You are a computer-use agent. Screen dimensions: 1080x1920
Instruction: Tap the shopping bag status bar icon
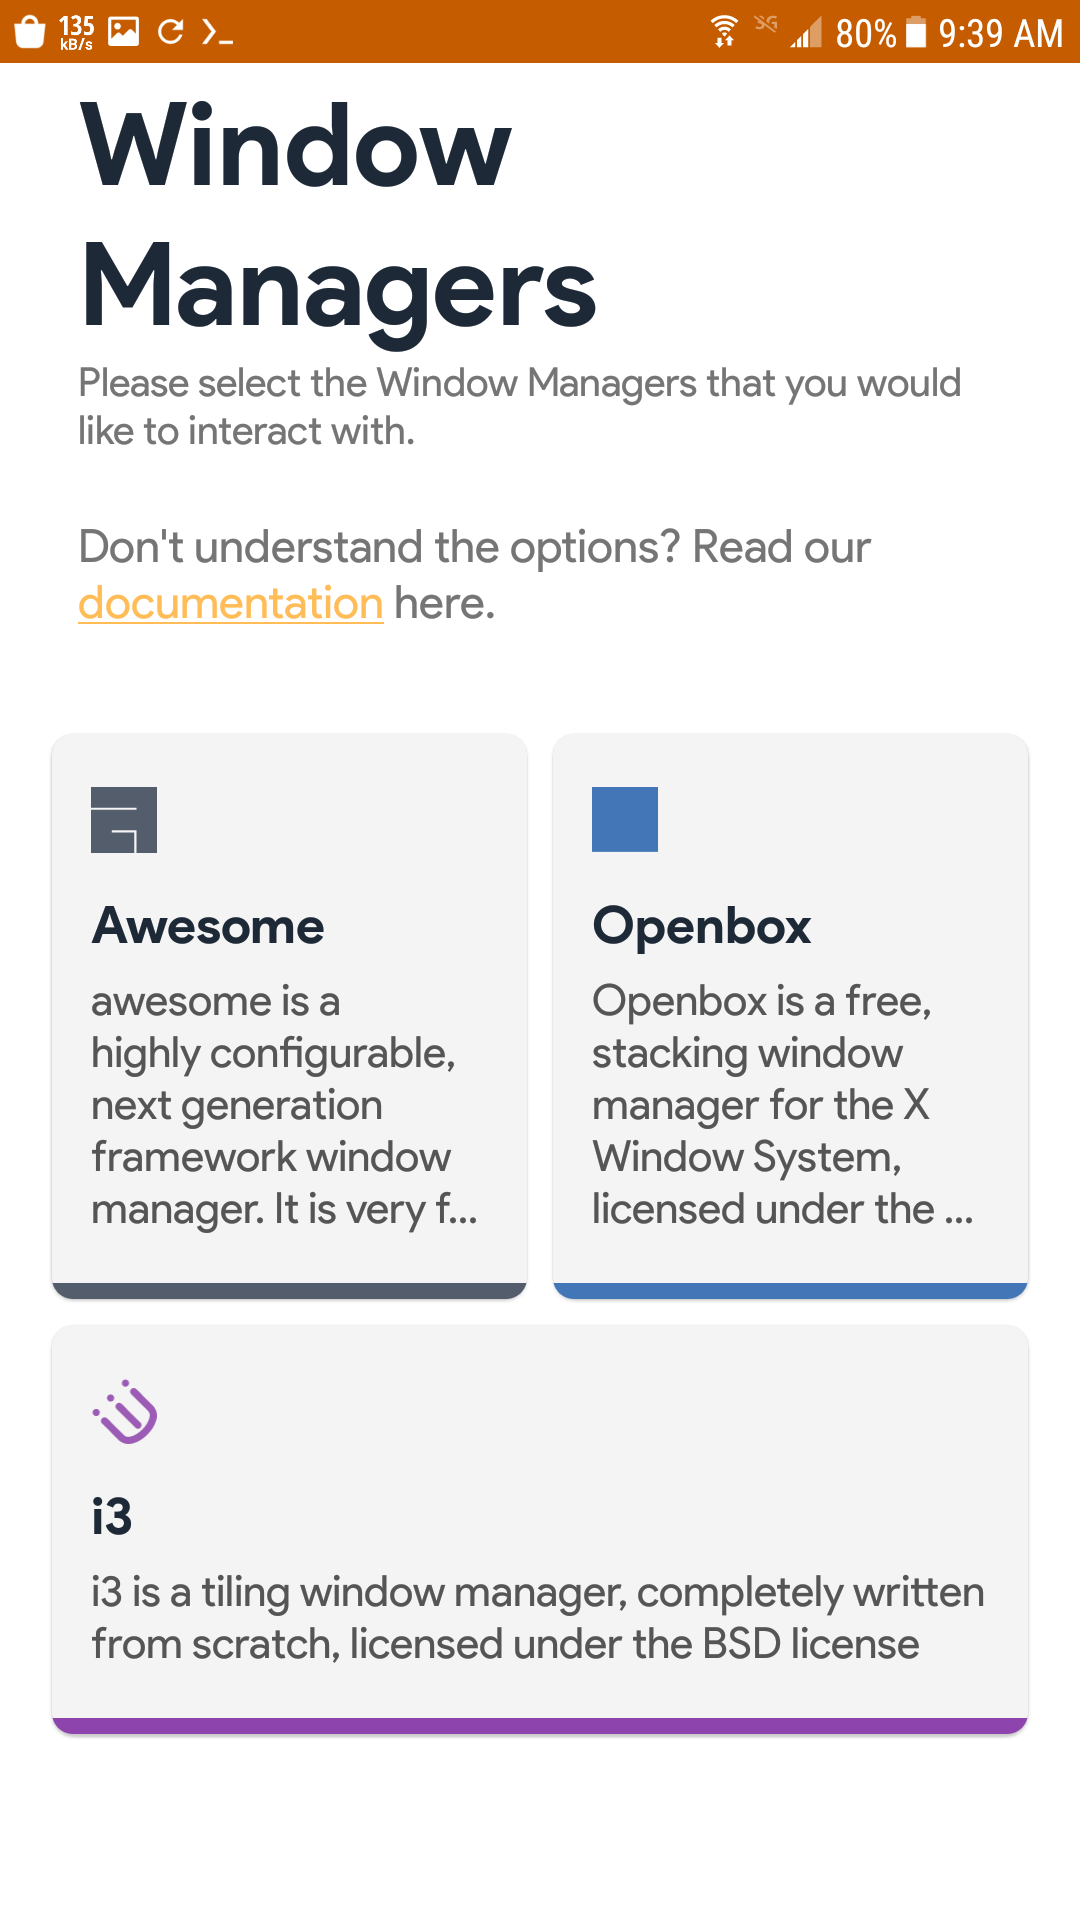(30, 32)
